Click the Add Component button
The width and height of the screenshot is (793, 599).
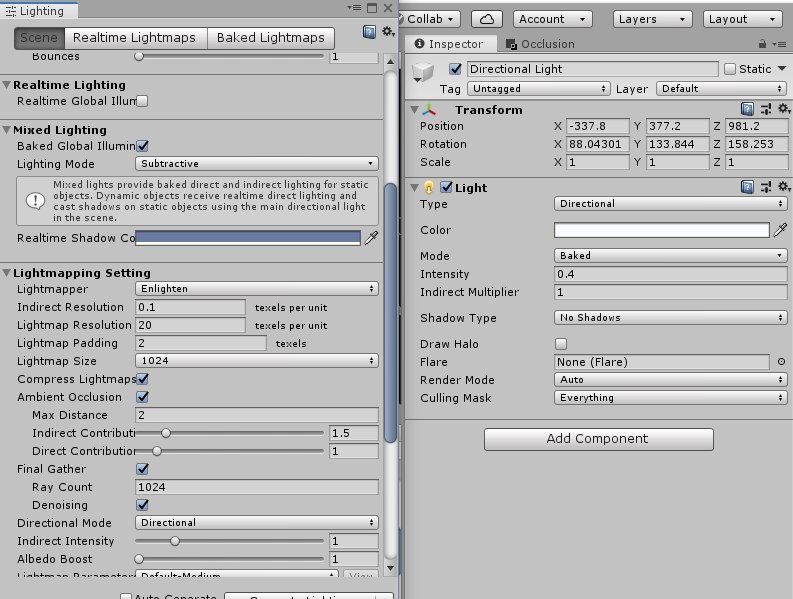pos(599,439)
